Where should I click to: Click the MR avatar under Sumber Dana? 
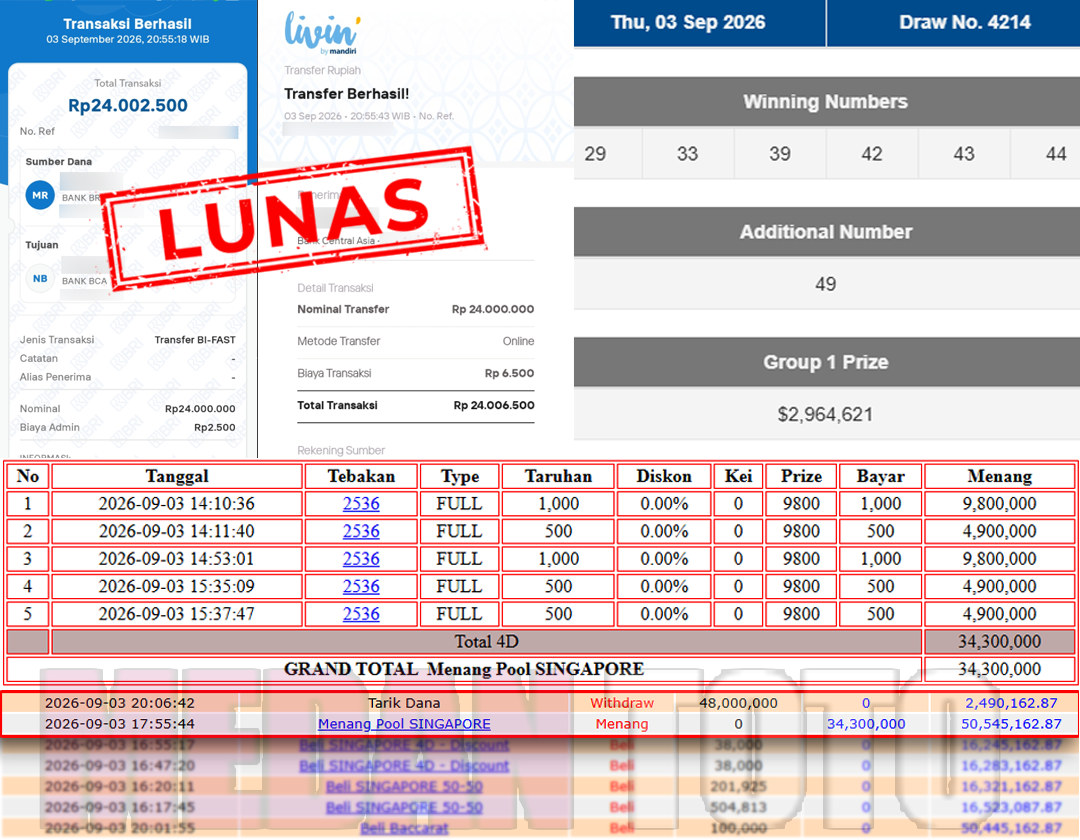[x=40, y=195]
